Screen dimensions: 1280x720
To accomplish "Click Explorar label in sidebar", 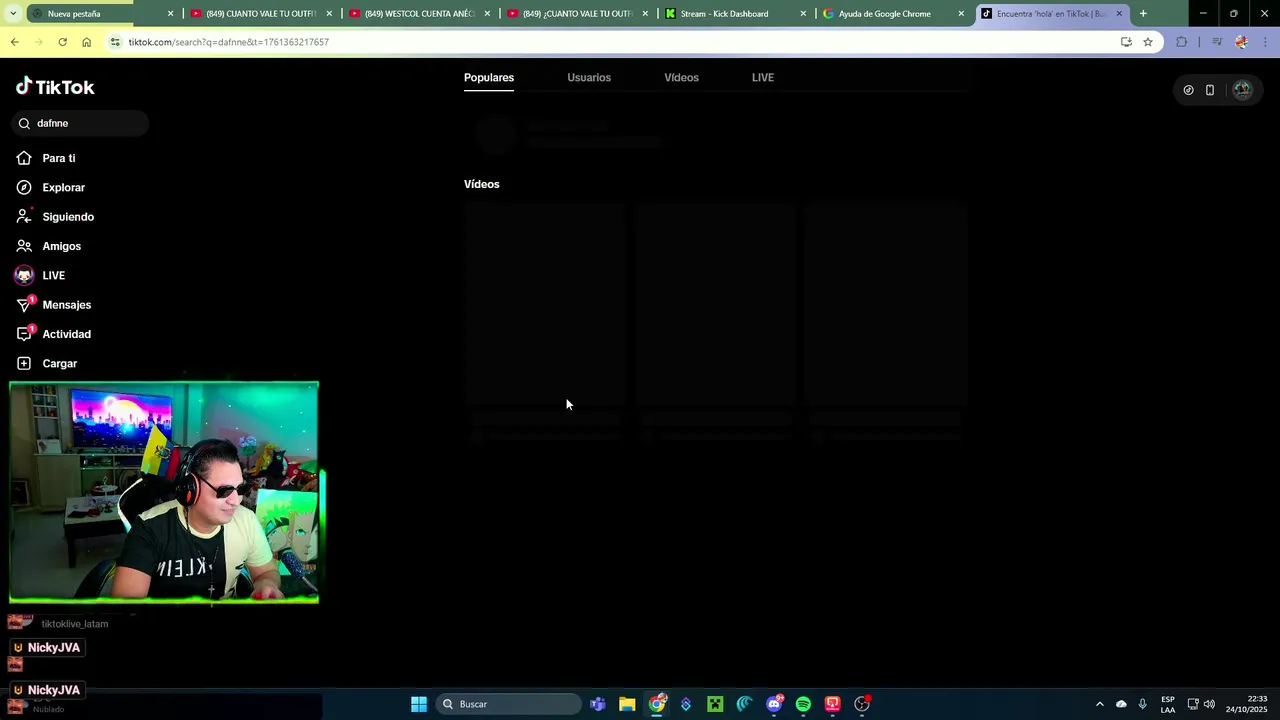I will click(64, 187).
